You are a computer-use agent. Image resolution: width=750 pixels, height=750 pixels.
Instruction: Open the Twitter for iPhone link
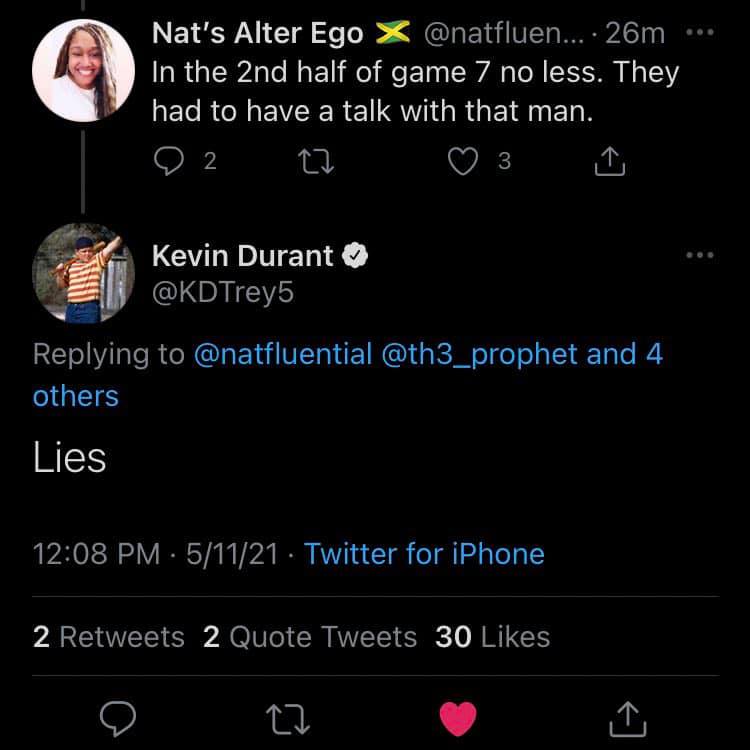[424, 553]
